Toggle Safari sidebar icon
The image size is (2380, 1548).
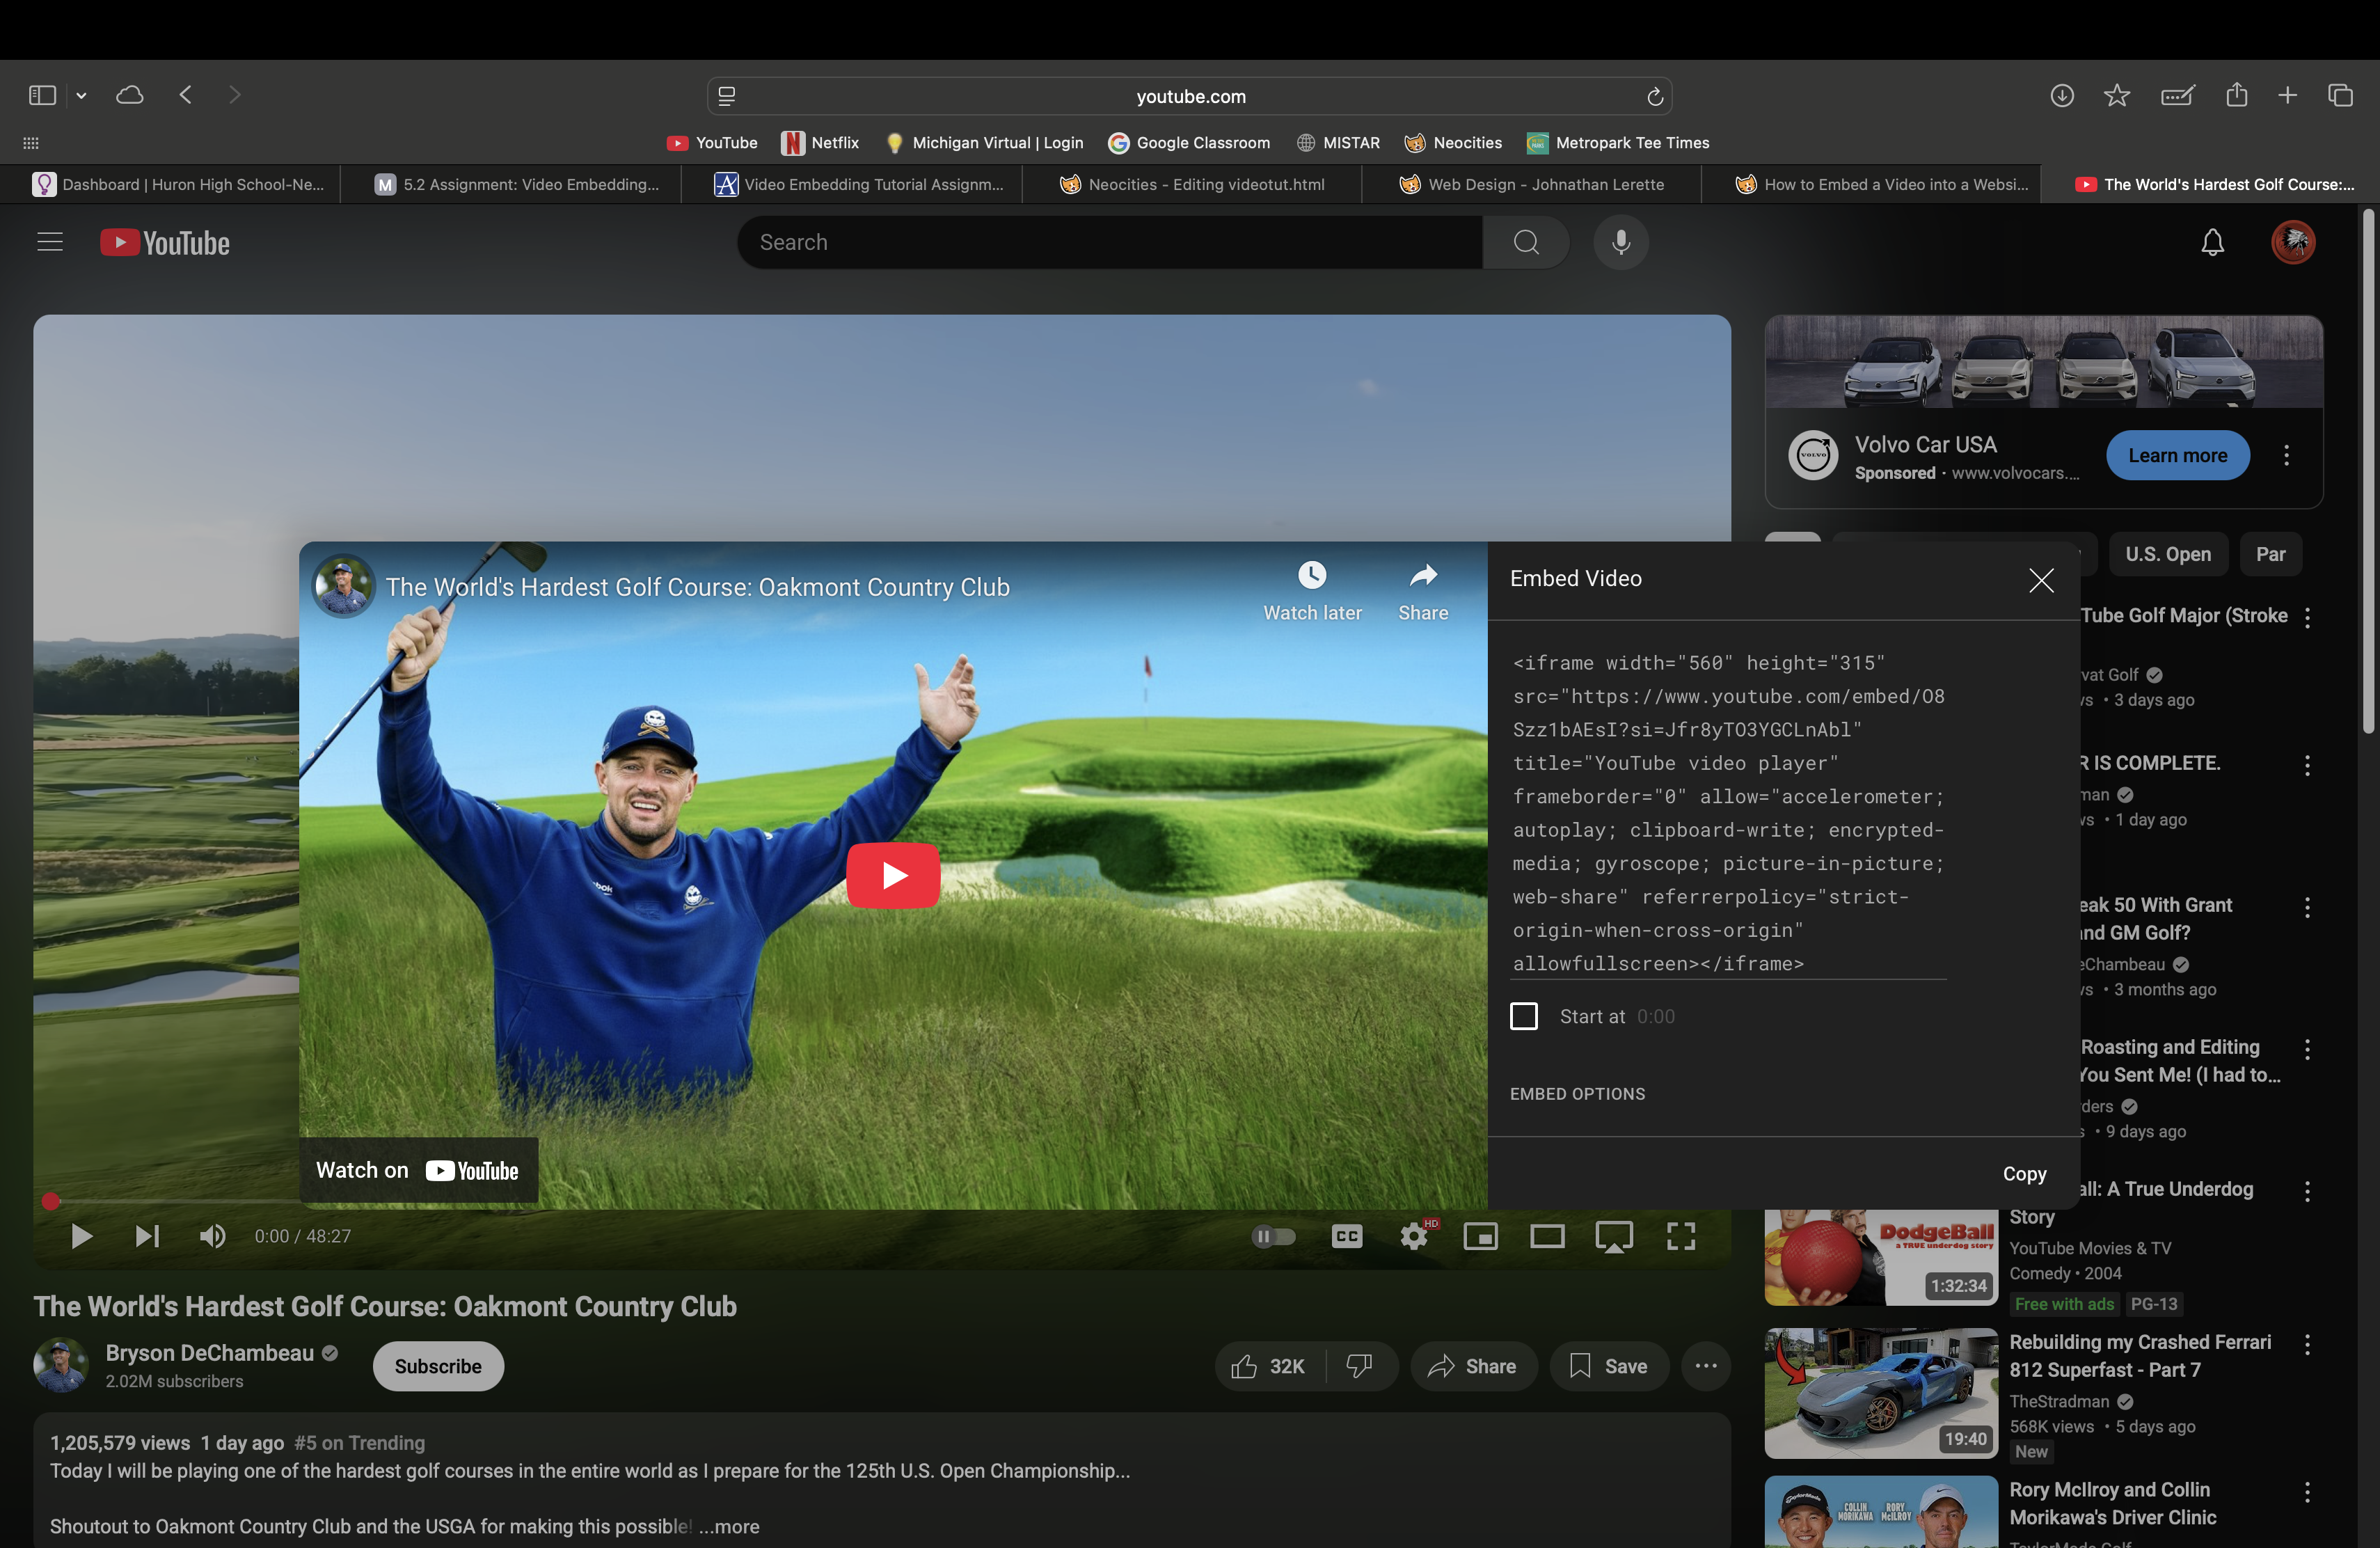coord(42,95)
